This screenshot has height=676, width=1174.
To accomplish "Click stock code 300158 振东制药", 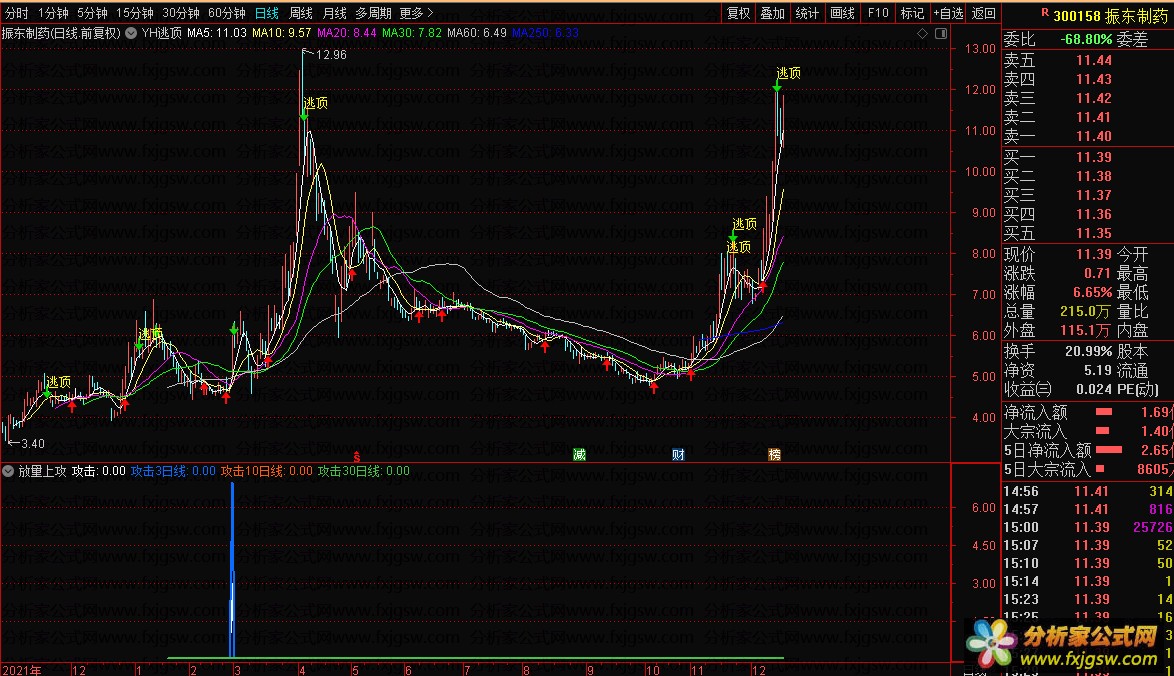I will point(1110,15).
